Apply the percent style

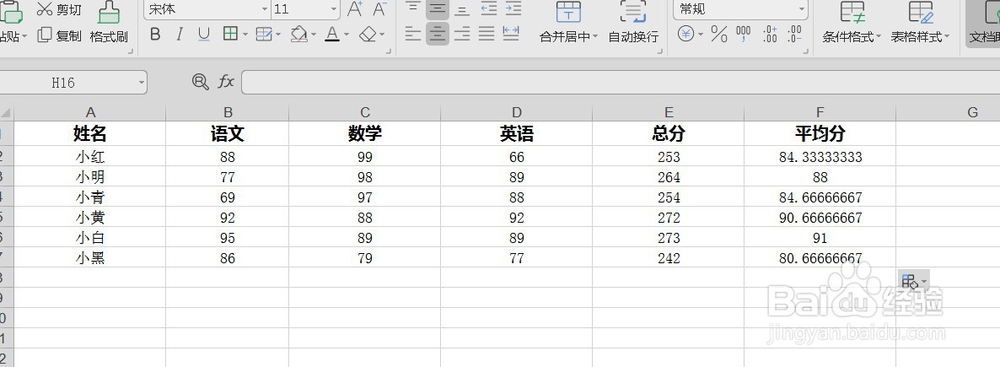(719, 34)
